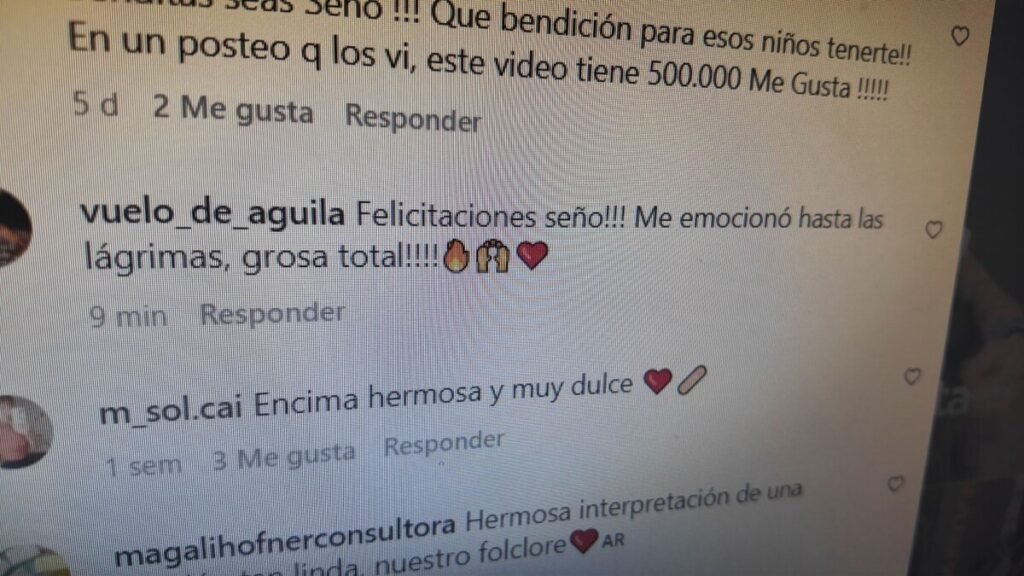Click the 9 min comment timestamp

(129, 317)
